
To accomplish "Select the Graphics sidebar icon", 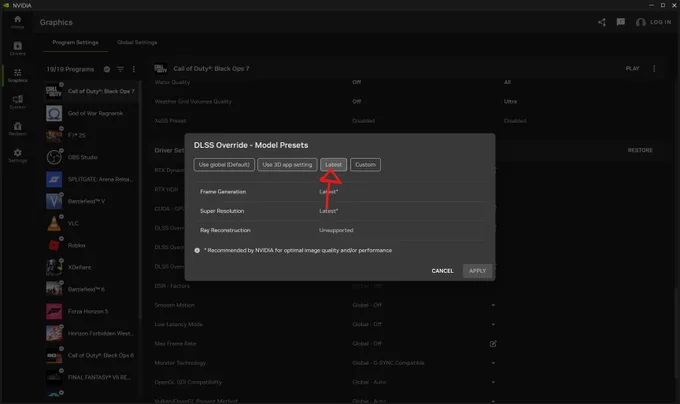I will click(17, 75).
